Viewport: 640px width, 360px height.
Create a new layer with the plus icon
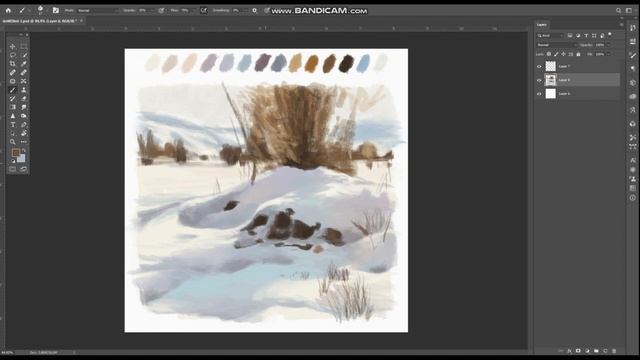605,351
